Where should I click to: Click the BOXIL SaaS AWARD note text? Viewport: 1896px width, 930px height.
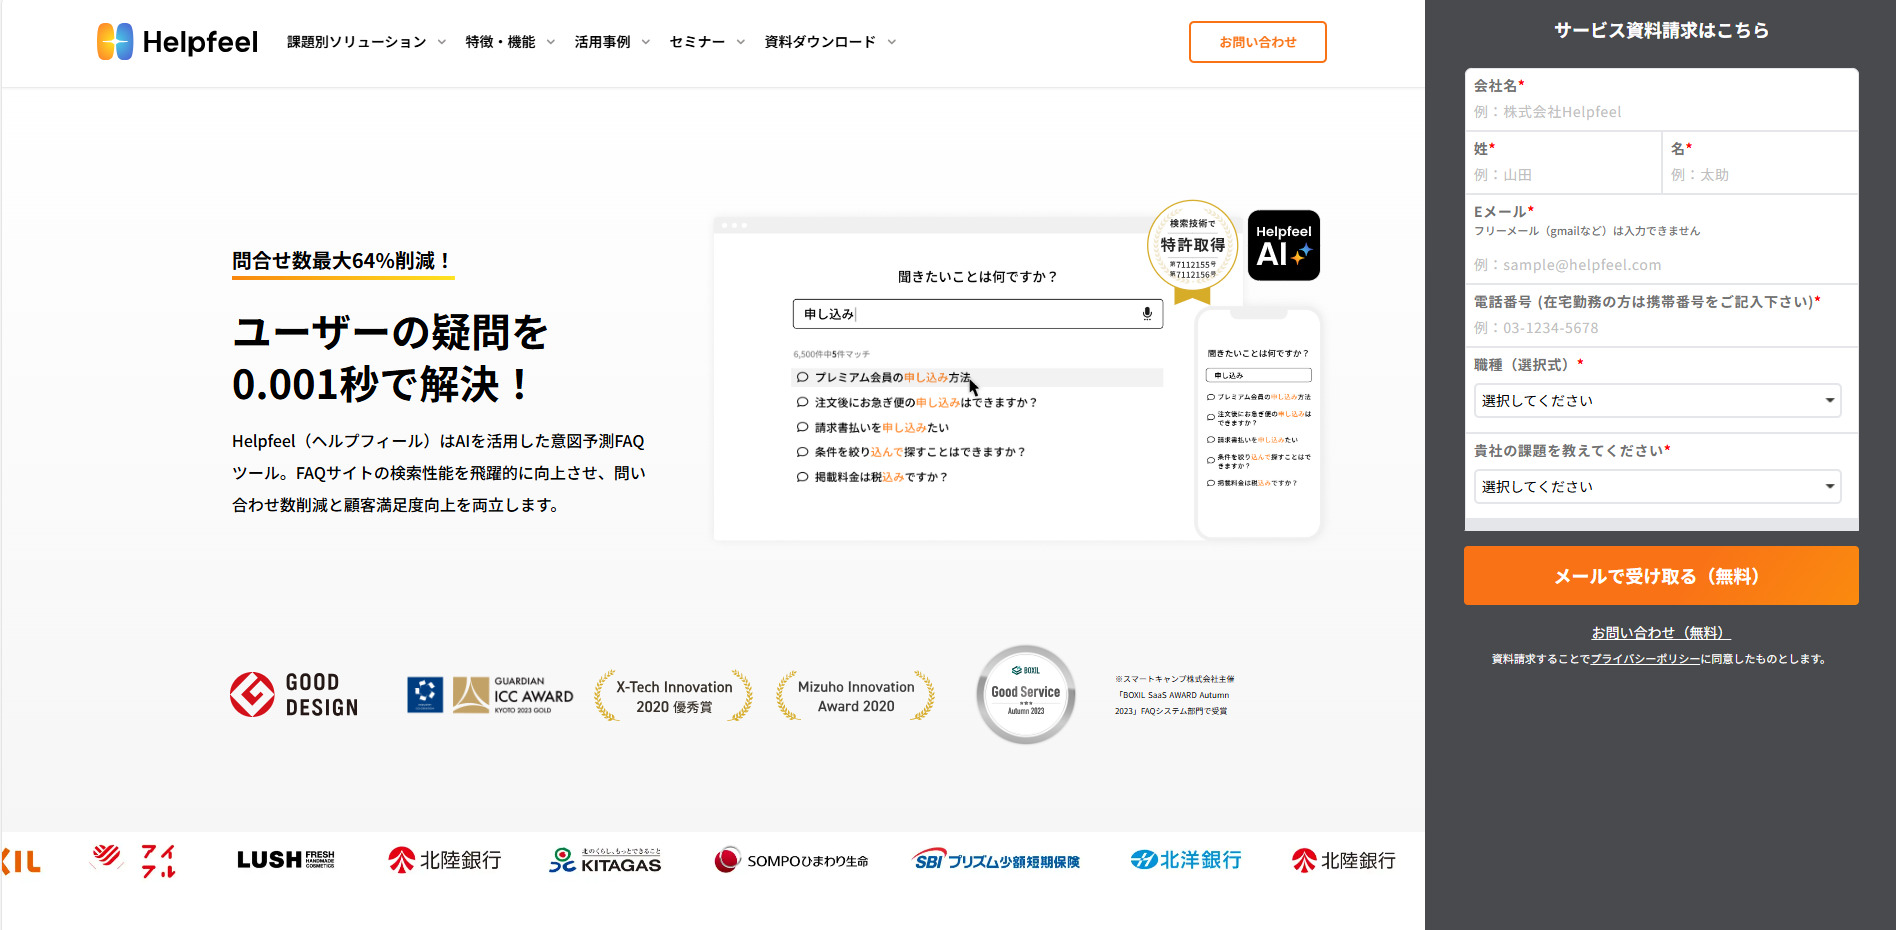(1174, 695)
